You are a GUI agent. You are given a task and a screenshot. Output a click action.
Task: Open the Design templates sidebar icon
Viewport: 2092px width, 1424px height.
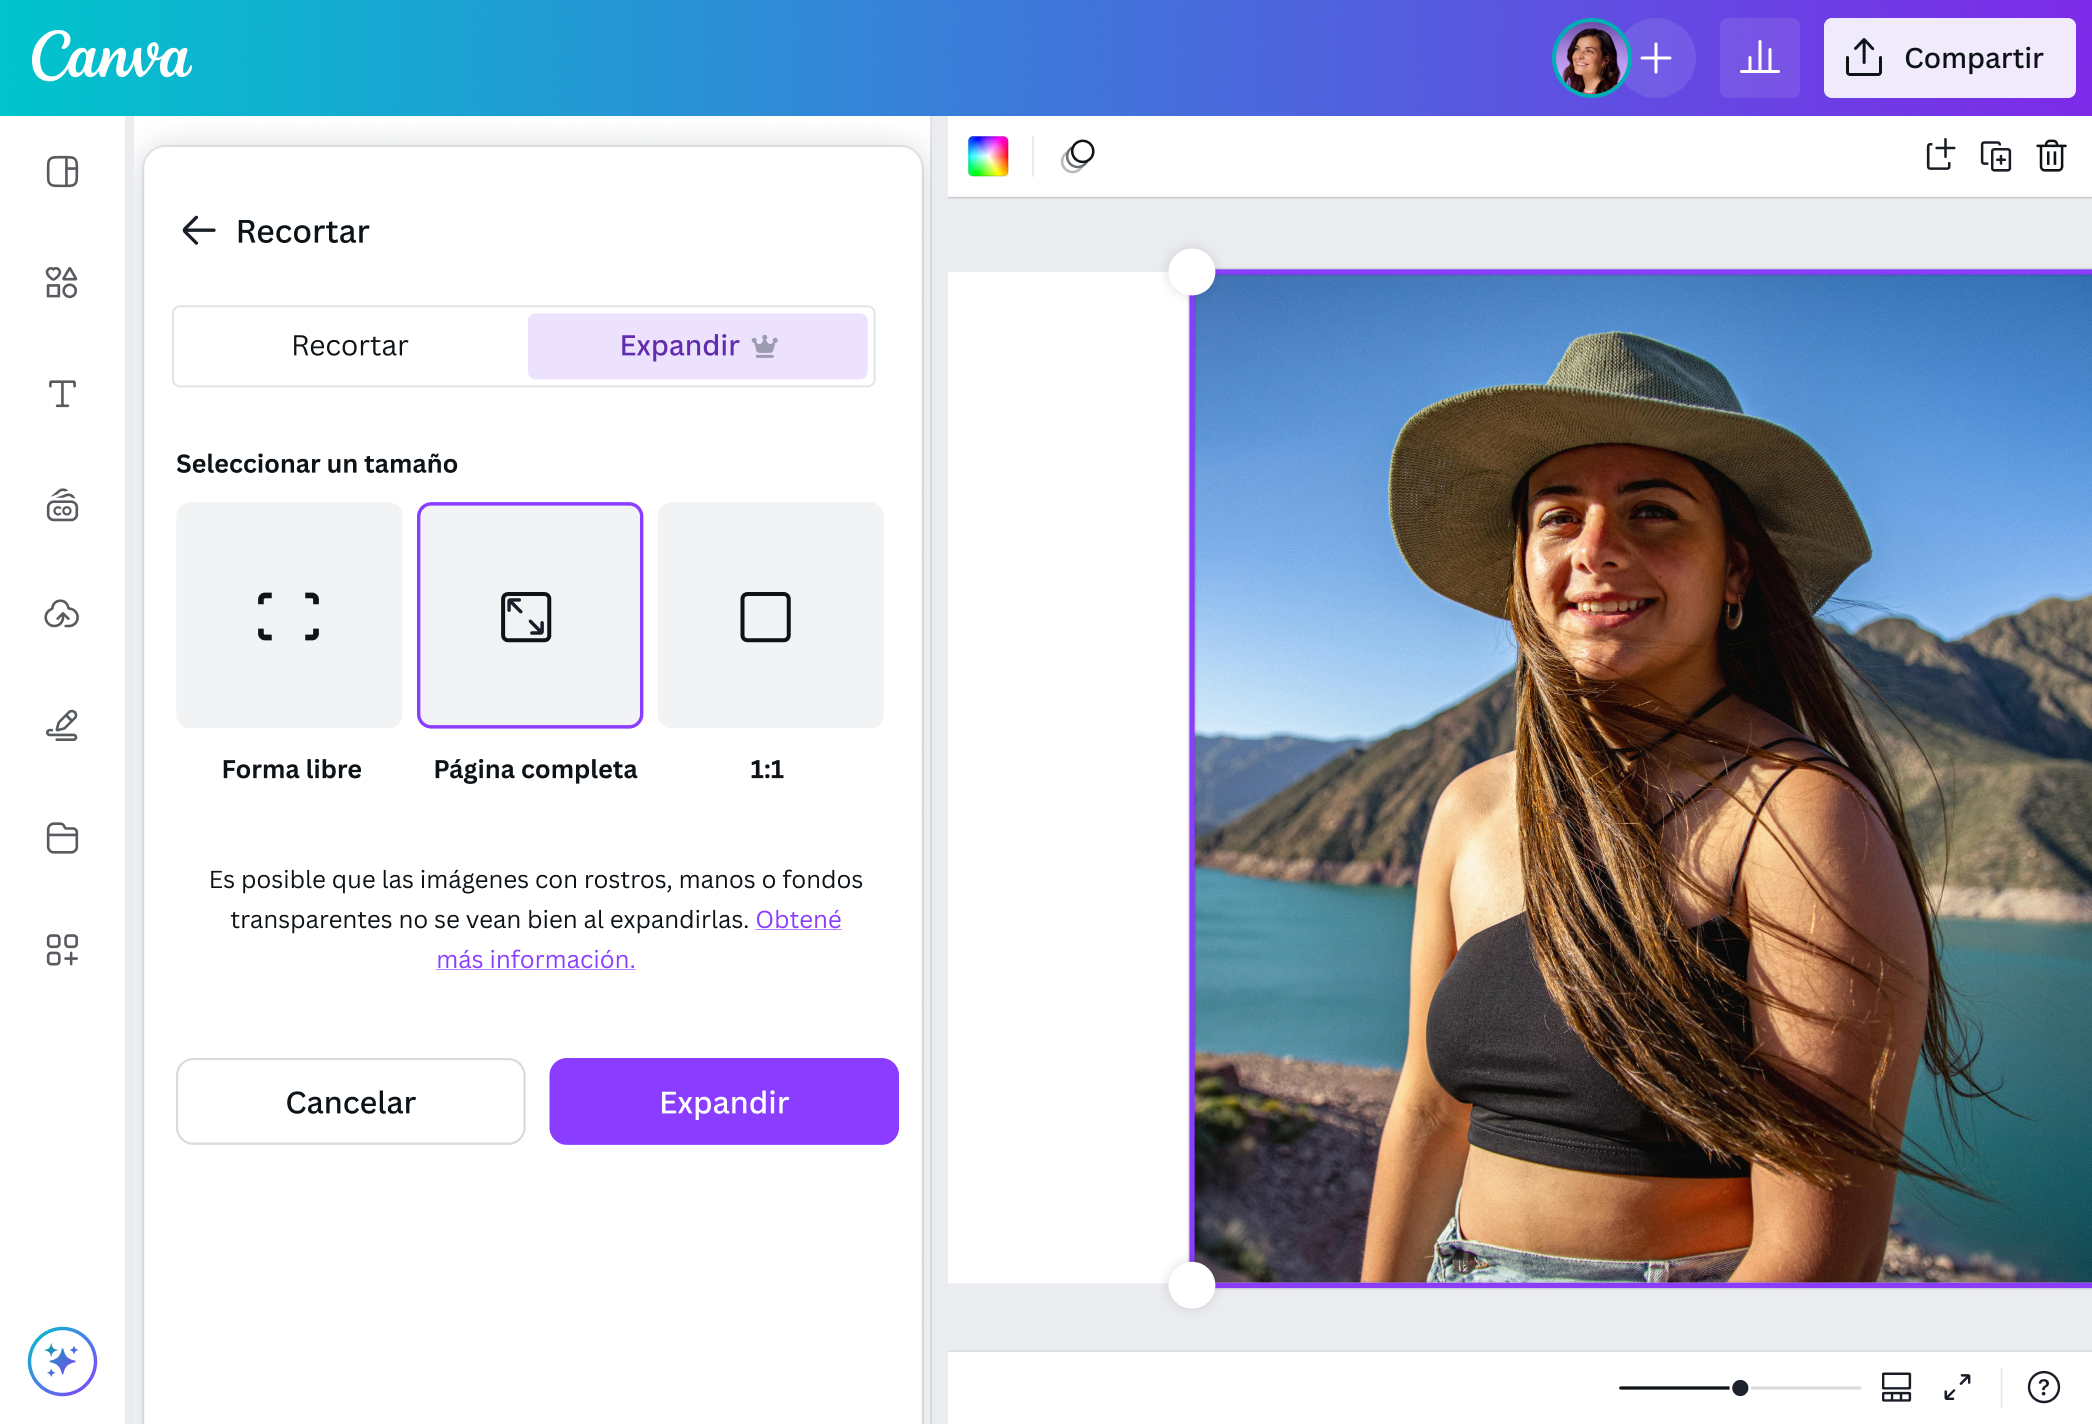point(62,172)
